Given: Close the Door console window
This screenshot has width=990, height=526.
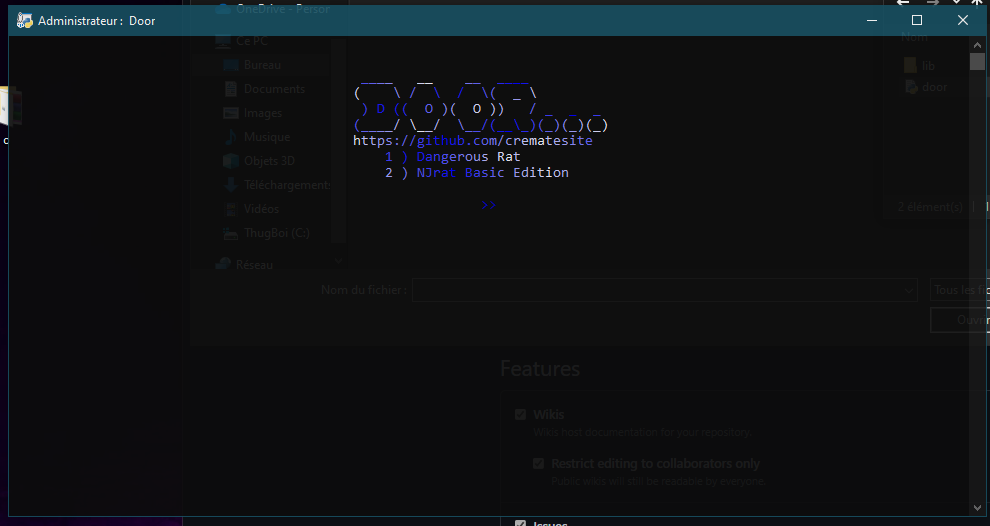Looking at the screenshot, I should click(962, 21).
